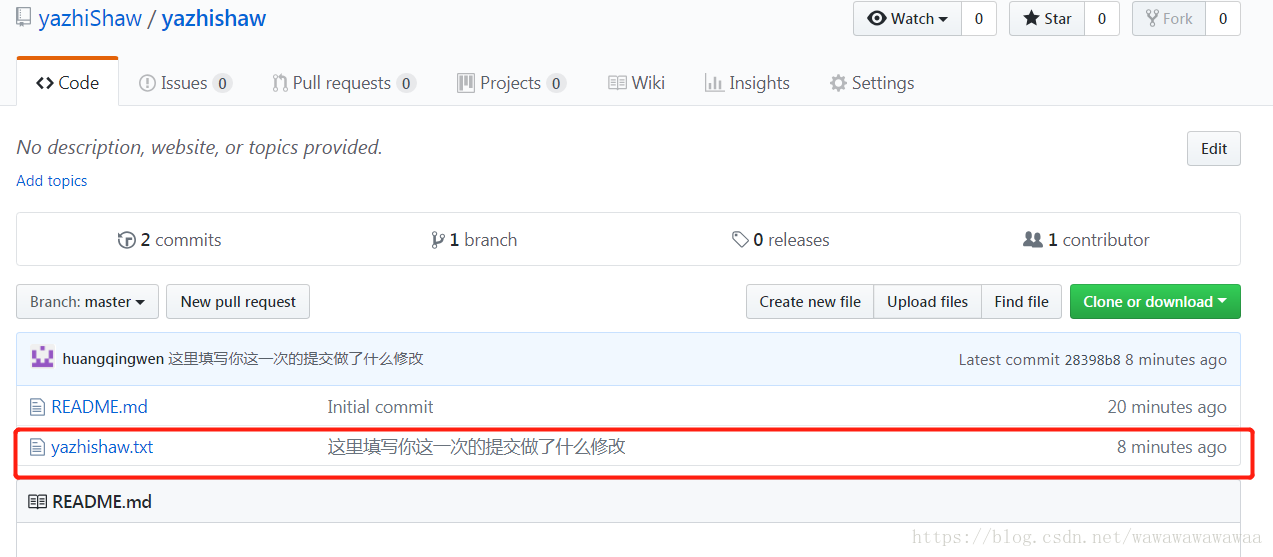The height and width of the screenshot is (557, 1273).
Task: Click the book icon in README.md header
Action: click(37, 502)
